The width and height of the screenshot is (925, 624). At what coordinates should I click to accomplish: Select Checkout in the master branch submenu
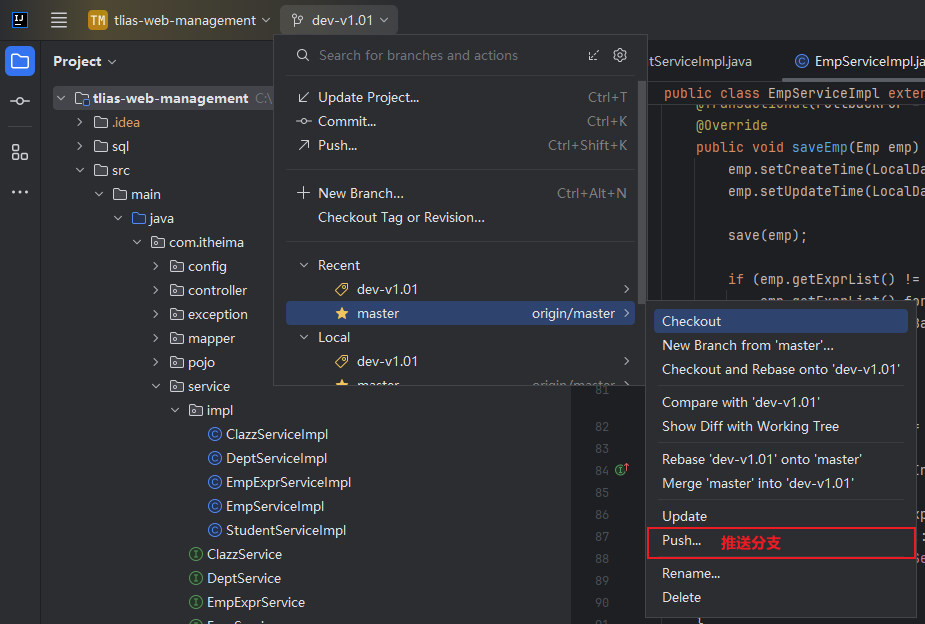tap(780, 321)
